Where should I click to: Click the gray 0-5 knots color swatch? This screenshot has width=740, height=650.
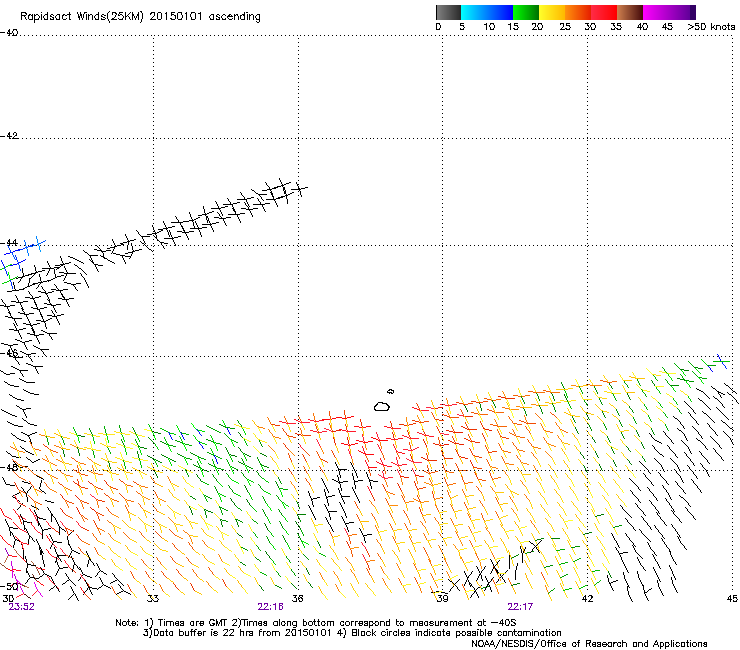tap(448, 12)
